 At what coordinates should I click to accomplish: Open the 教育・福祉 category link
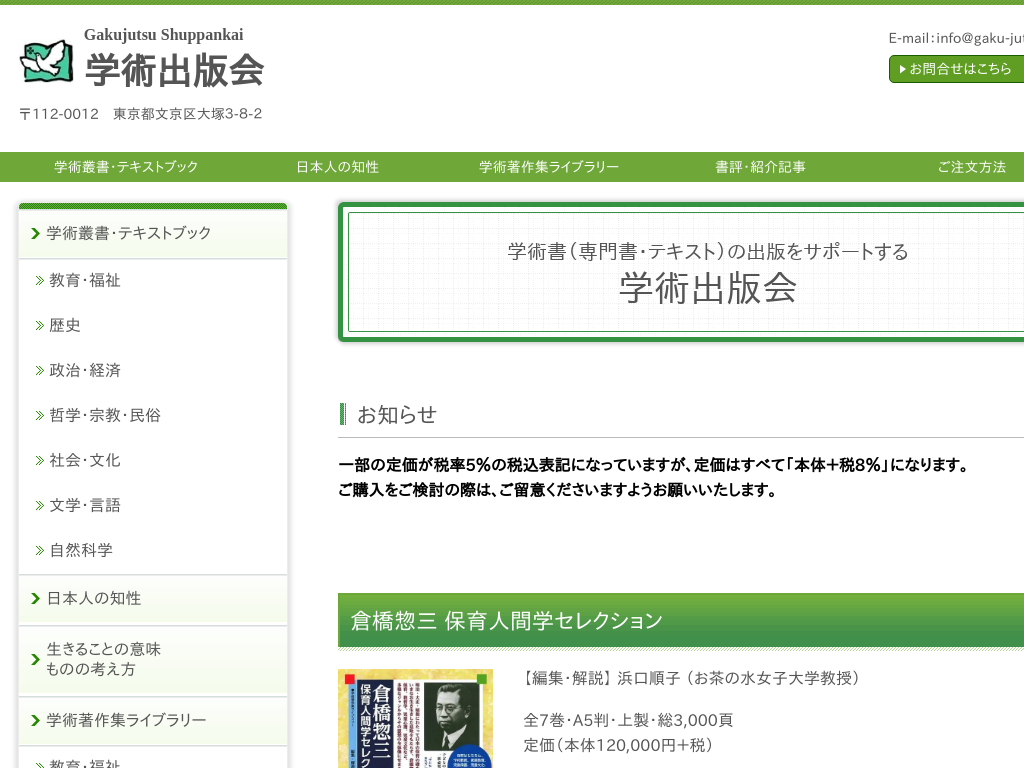pyautogui.click(x=82, y=280)
